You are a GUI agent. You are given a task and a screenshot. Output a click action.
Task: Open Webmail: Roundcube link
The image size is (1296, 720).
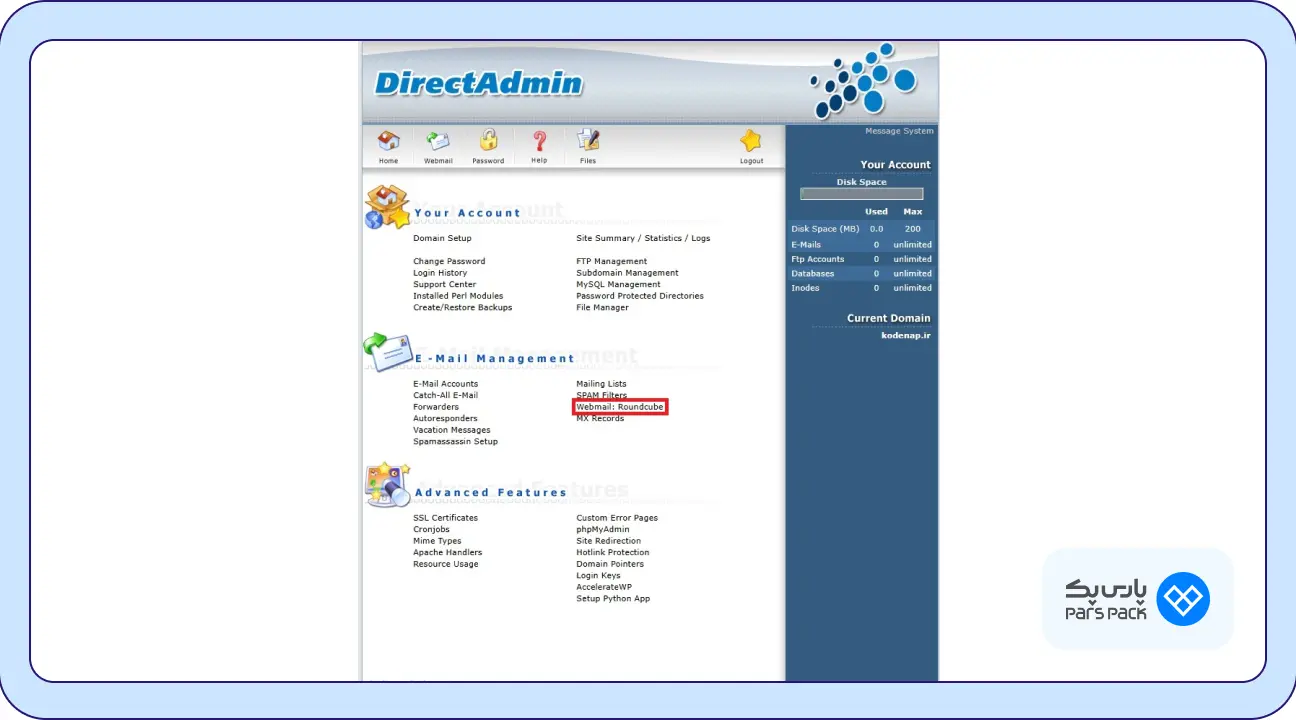(620, 407)
